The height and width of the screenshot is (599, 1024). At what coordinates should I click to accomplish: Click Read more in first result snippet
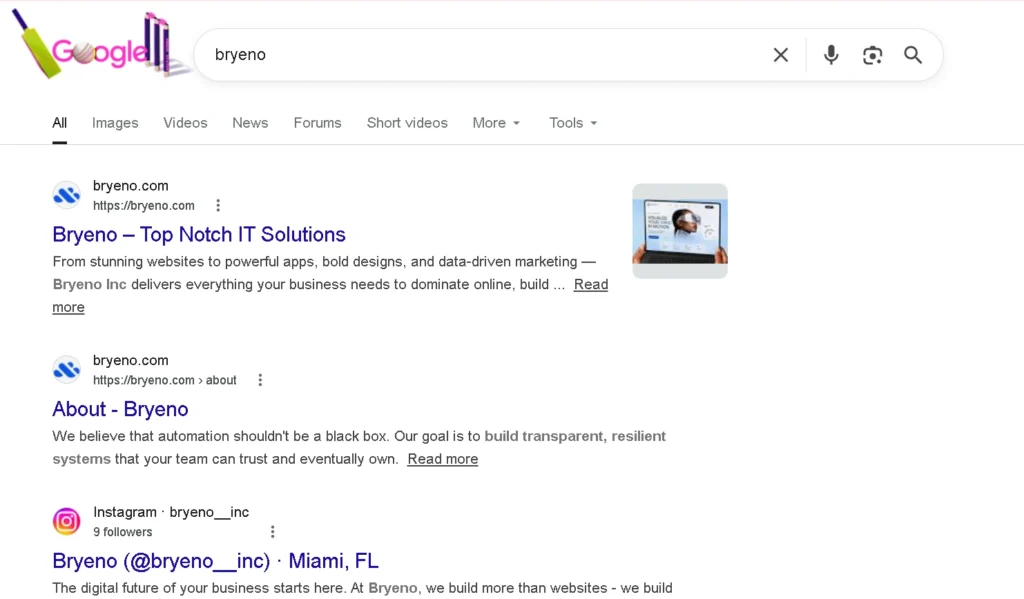(x=590, y=285)
